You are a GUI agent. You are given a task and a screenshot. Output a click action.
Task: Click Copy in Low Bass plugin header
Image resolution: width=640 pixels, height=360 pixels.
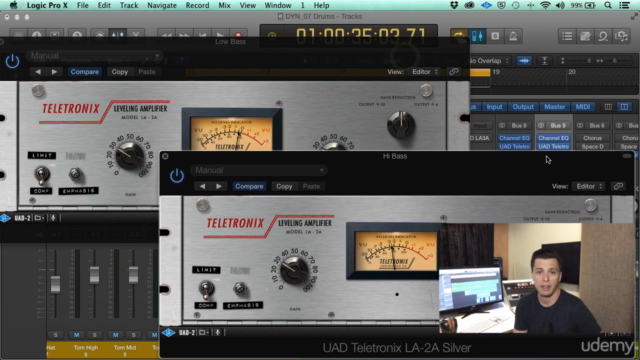(120, 72)
